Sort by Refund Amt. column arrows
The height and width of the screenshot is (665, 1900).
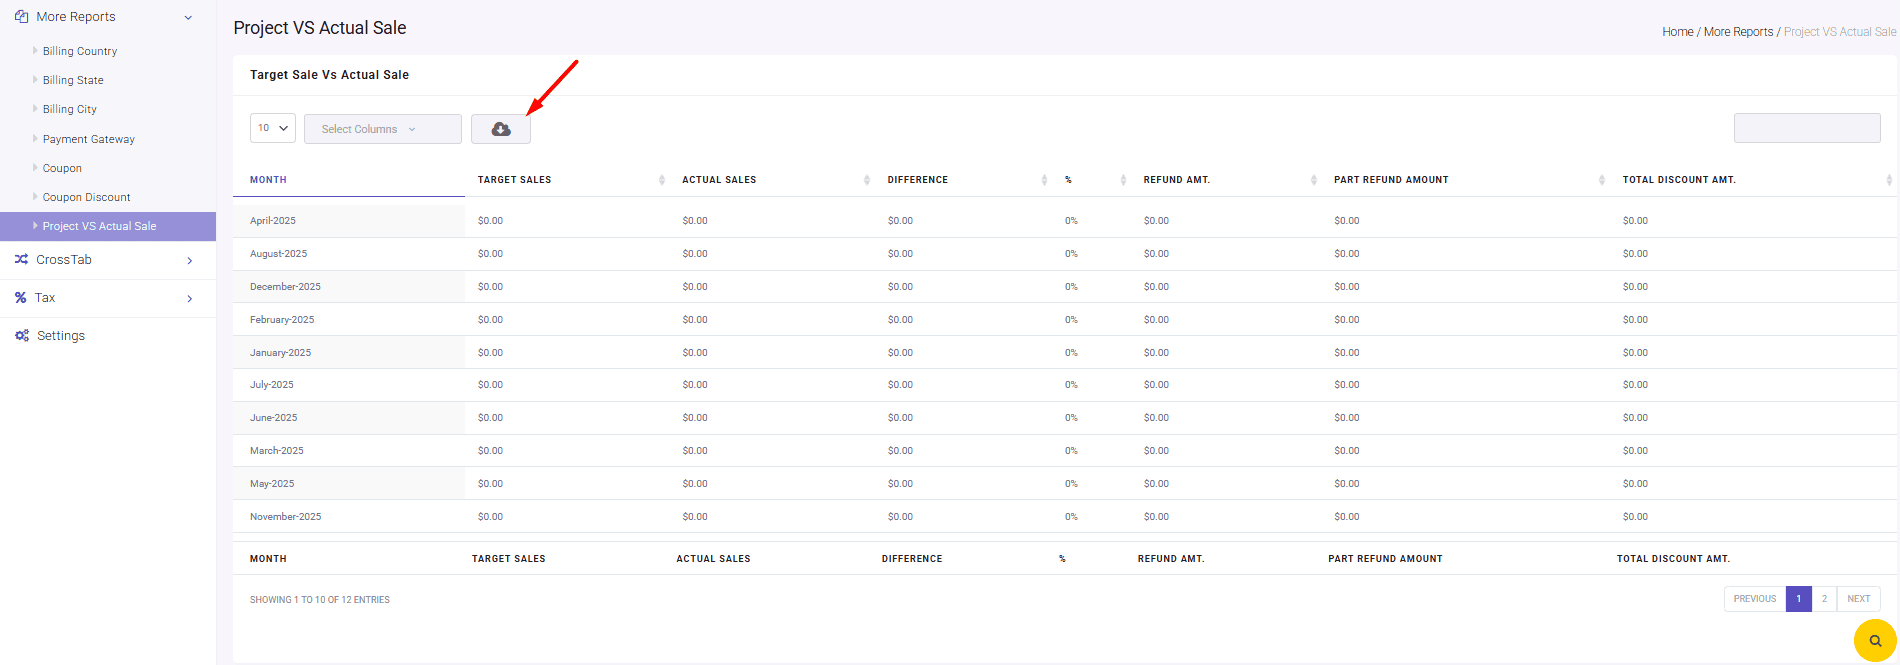click(1313, 180)
